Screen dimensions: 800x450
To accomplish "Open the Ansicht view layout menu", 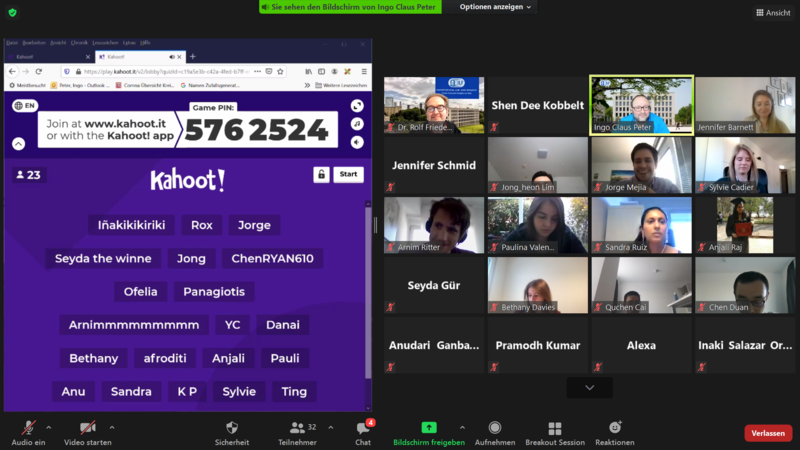I will 773,13.
